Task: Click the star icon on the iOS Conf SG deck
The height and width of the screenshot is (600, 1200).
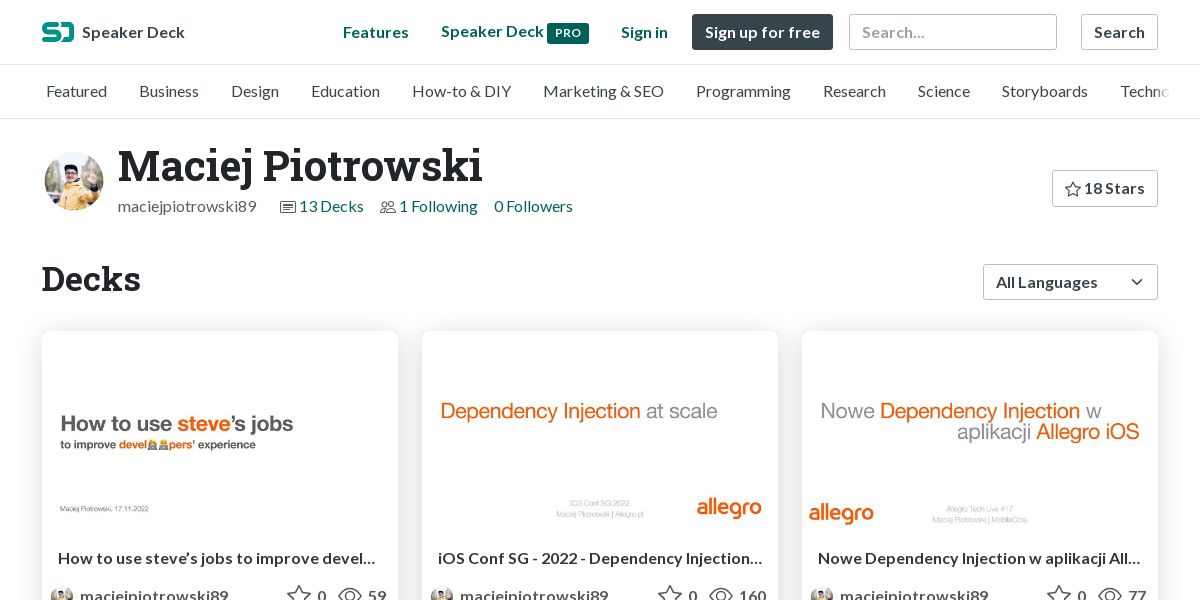Action: point(670,595)
